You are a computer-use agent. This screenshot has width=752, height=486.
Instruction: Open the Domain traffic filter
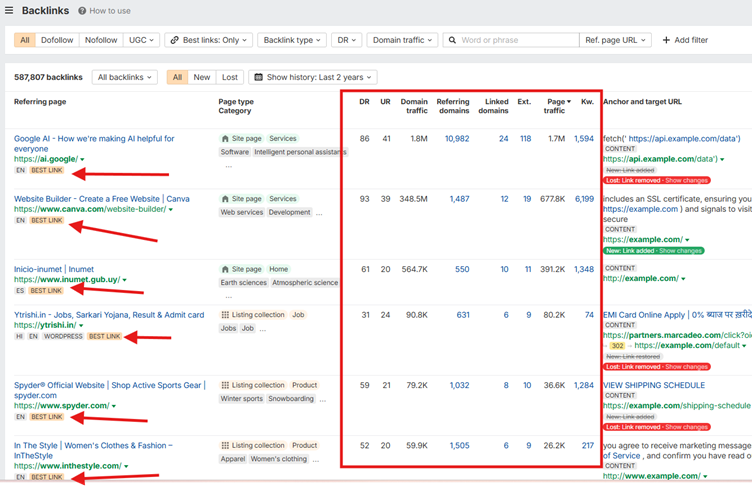tap(402, 40)
